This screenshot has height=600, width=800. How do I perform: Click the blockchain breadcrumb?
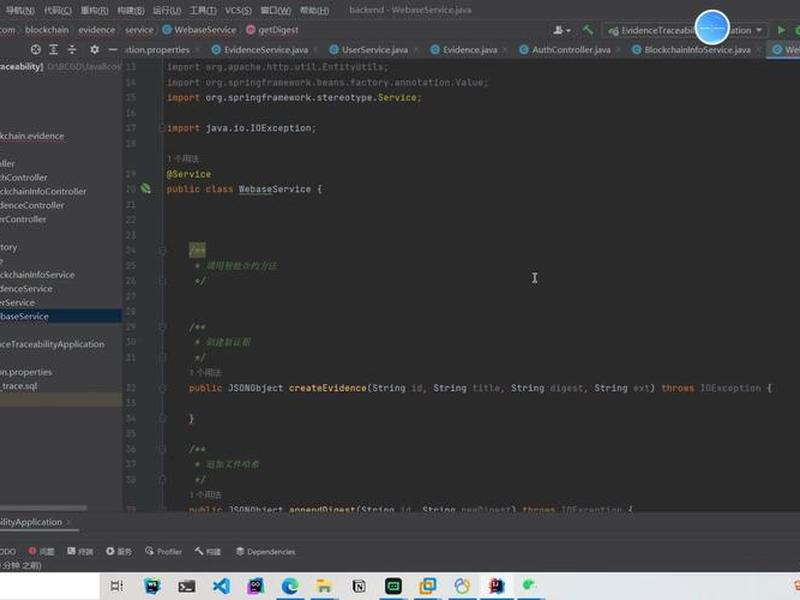(46, 30)
